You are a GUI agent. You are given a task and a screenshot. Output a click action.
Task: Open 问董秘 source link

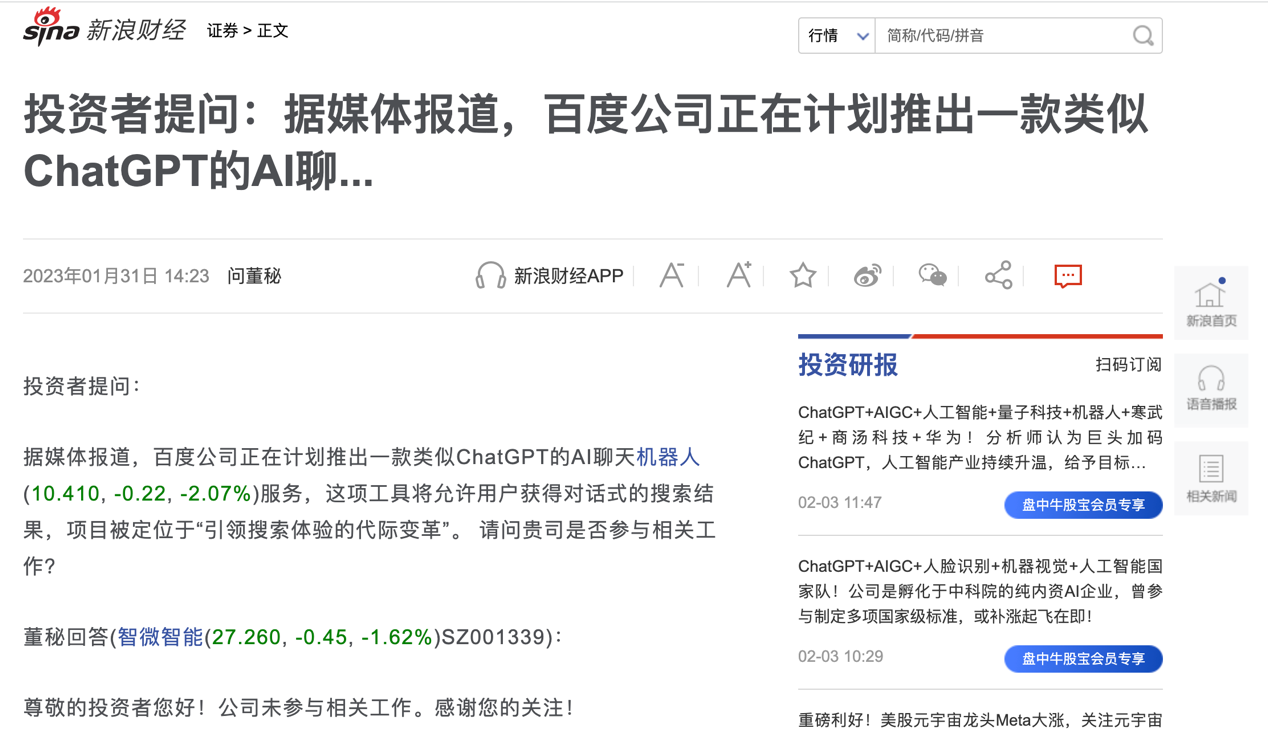pos(254,276)
